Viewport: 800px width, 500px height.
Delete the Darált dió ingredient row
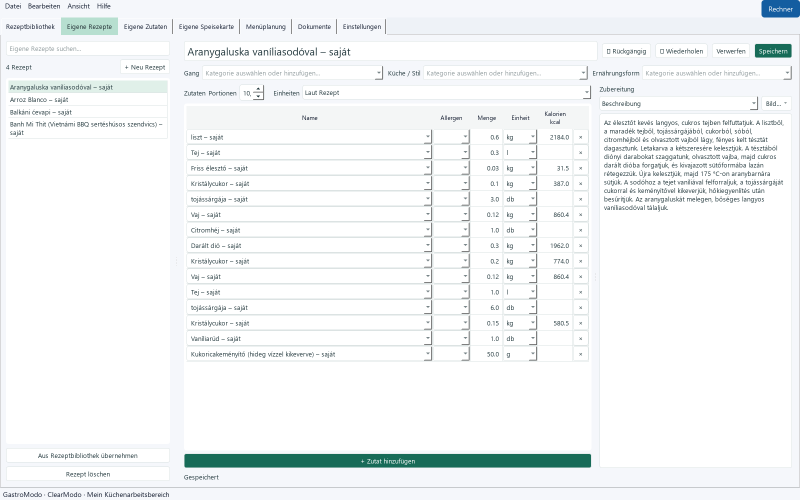click(580, 246)
